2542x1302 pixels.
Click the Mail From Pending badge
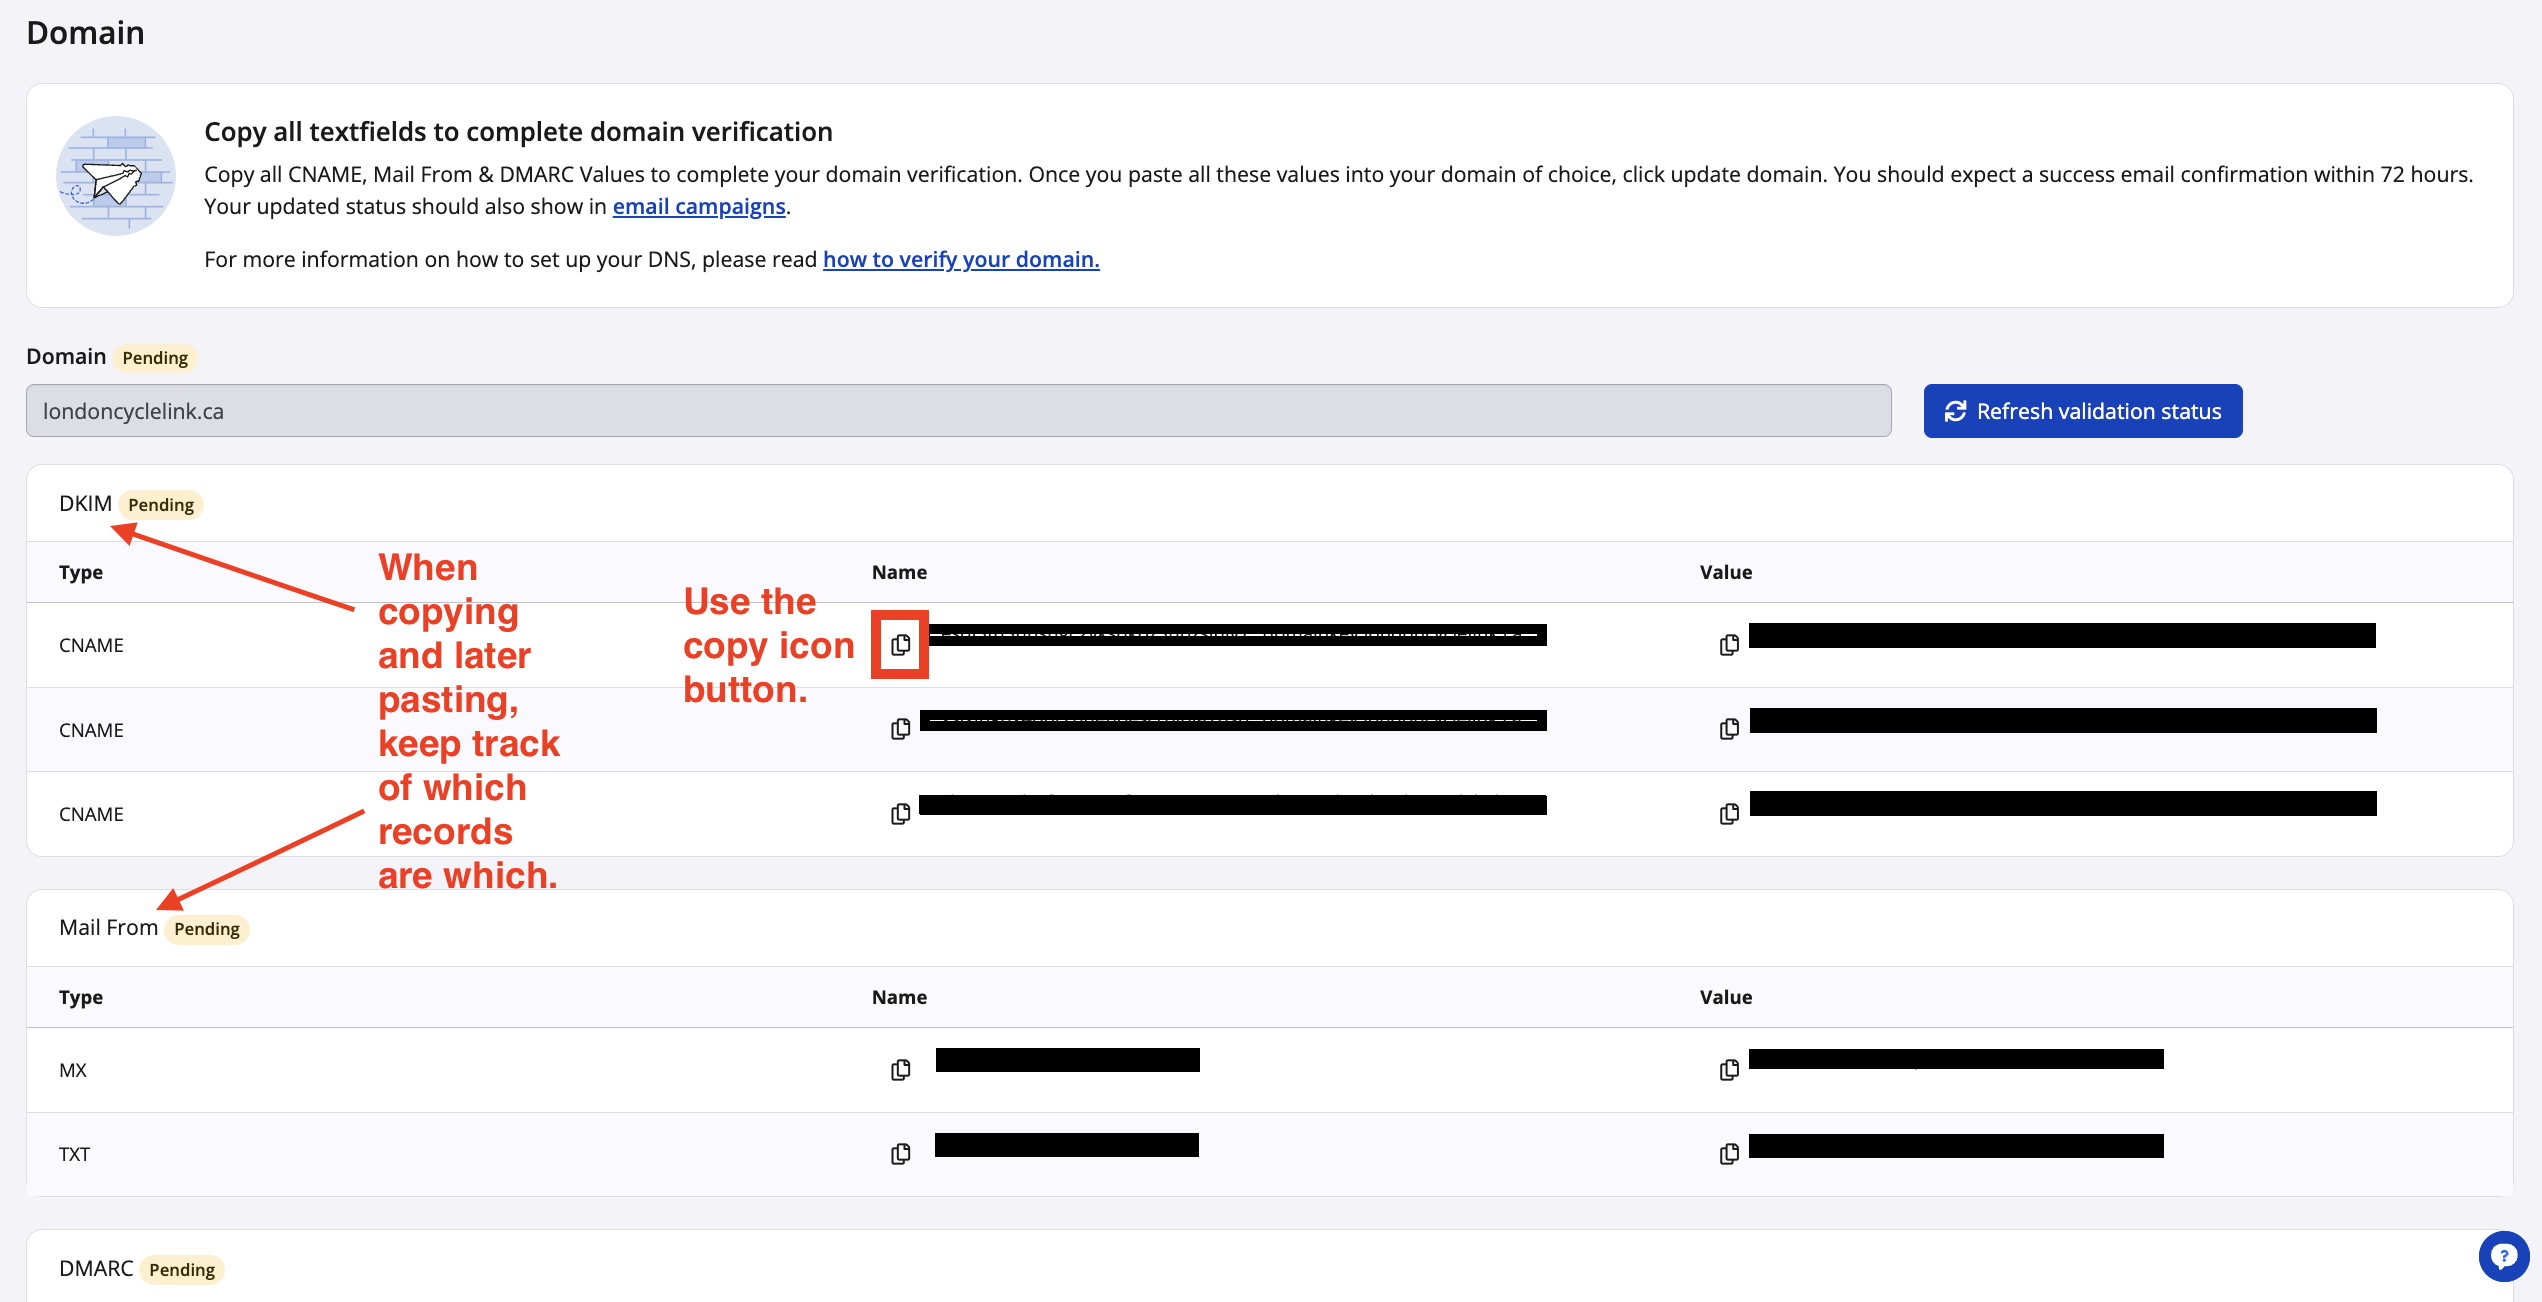206,929
